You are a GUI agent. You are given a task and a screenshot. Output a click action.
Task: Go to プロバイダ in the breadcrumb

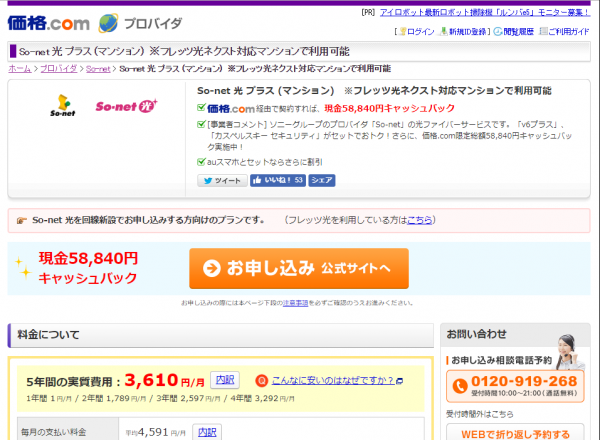point(58,69)
